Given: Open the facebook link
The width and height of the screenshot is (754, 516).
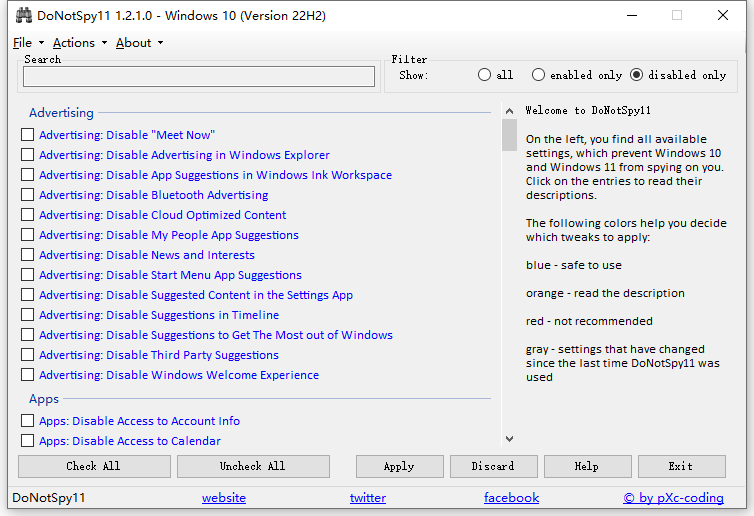Looking at the screenshot, I should coord(511,498).
